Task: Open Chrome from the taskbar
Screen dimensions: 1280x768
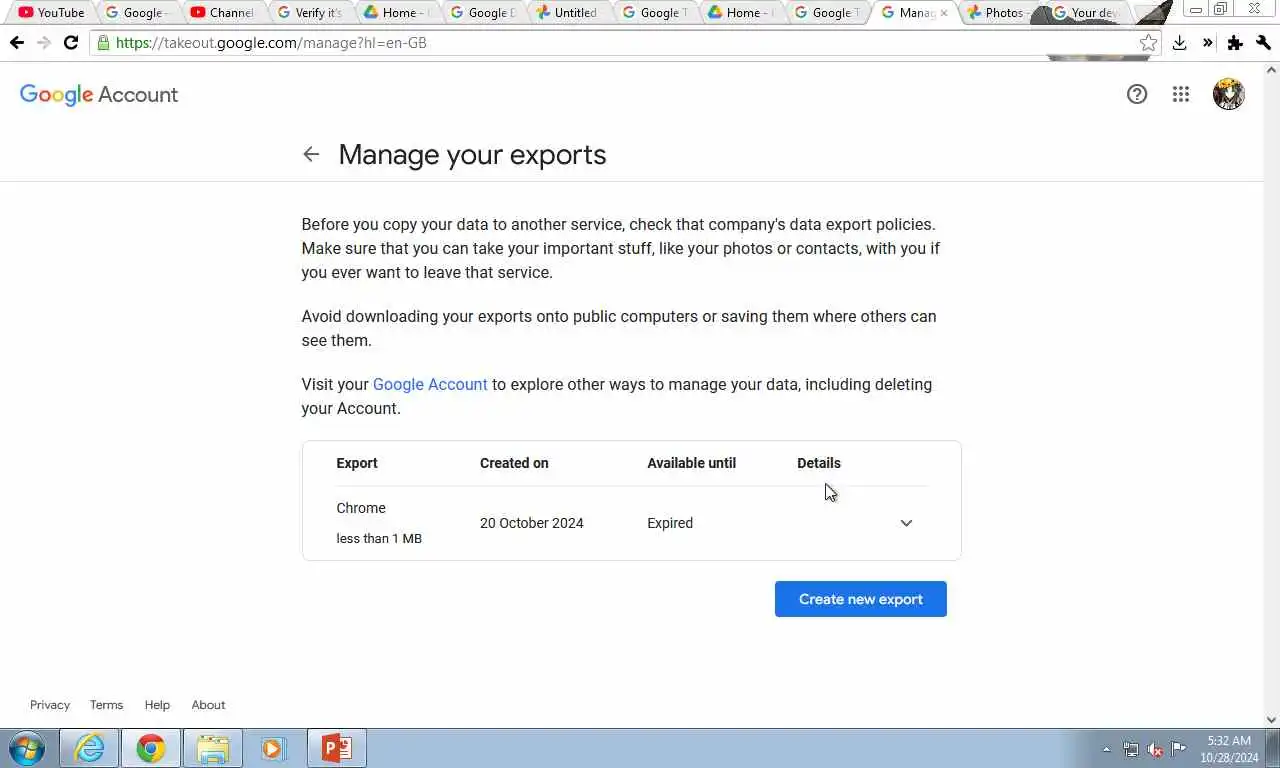Action: pos(151,748)
